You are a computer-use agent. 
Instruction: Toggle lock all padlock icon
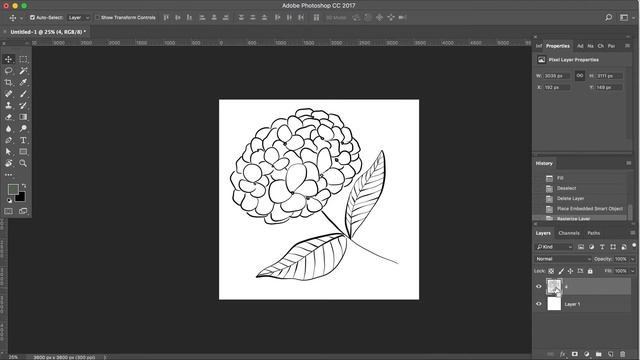click(x=590, y=271)
